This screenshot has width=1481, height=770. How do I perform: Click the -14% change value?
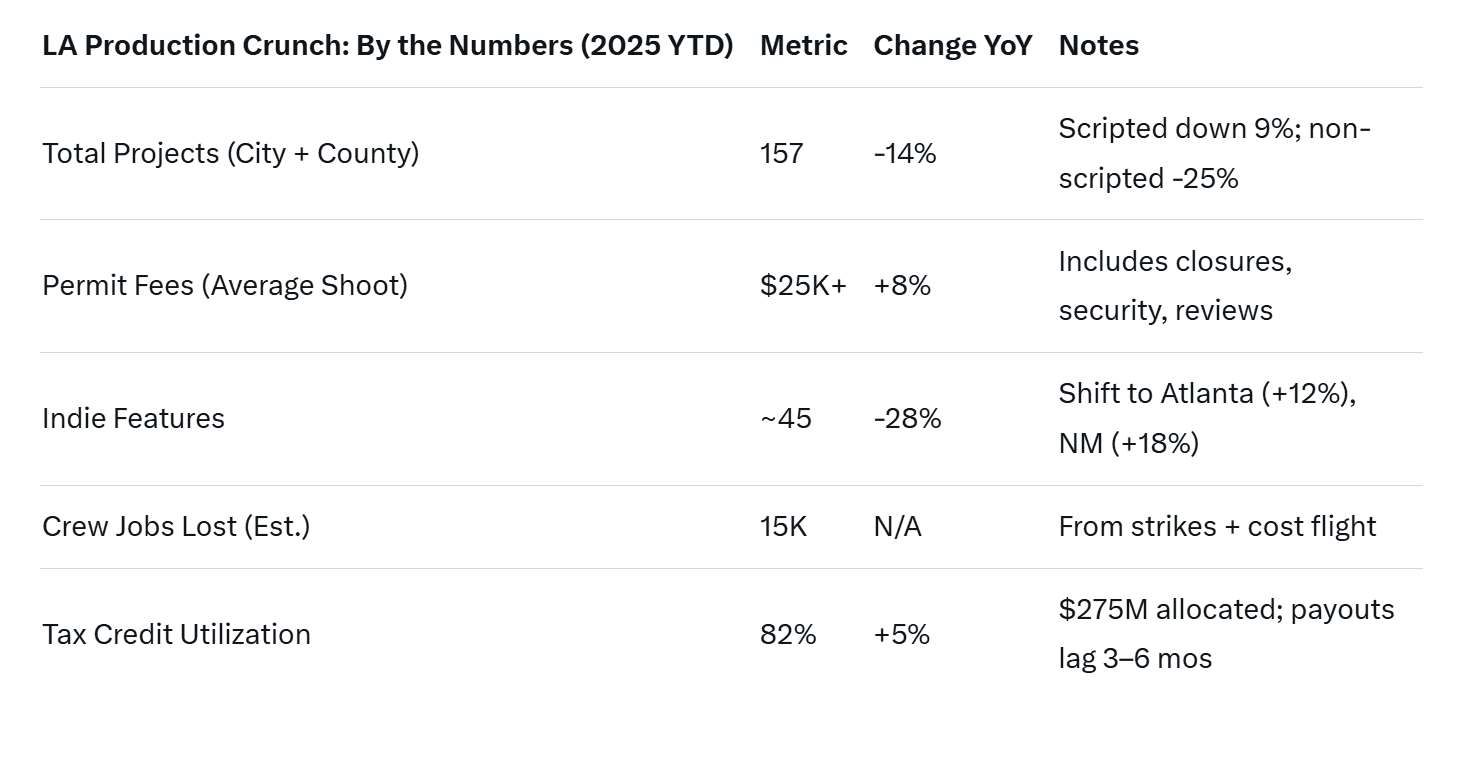904,154
